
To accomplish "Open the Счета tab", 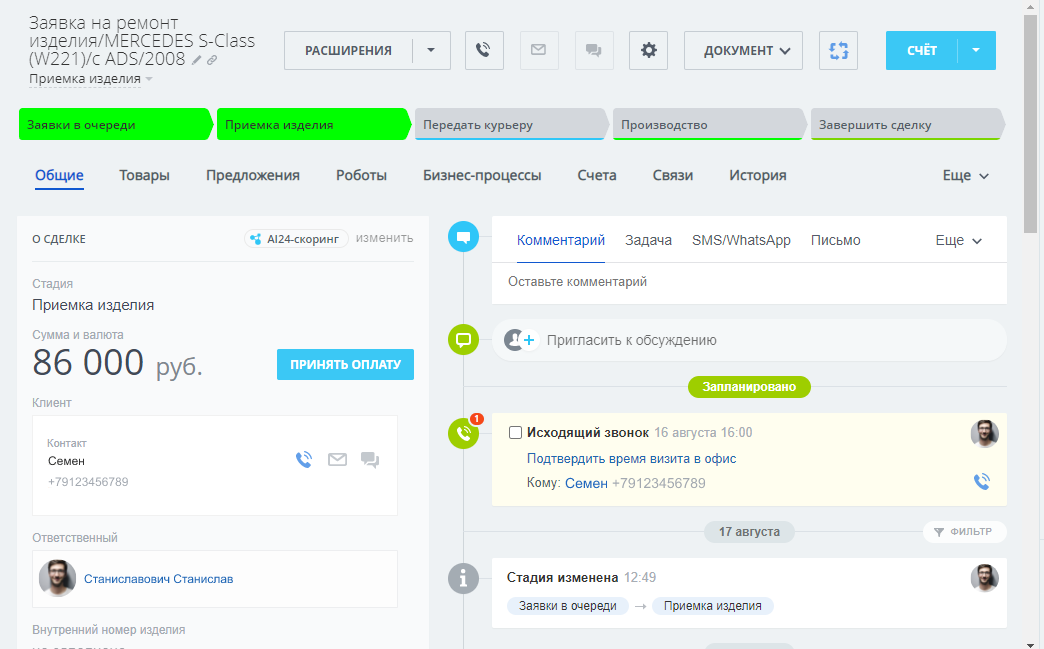I will [597, 176].
